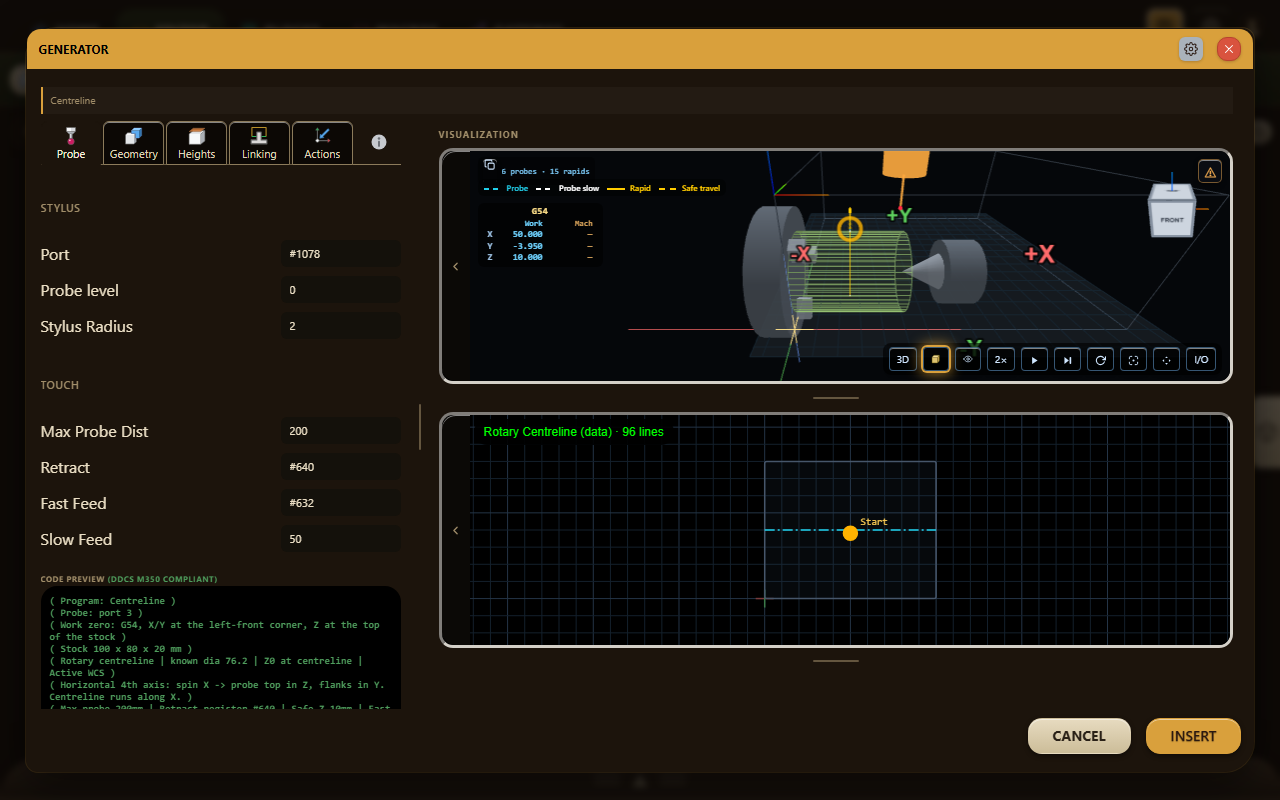1280x800 pixels.
Task: Click the info icon beside Actions tab
Action: click(379, 142)
